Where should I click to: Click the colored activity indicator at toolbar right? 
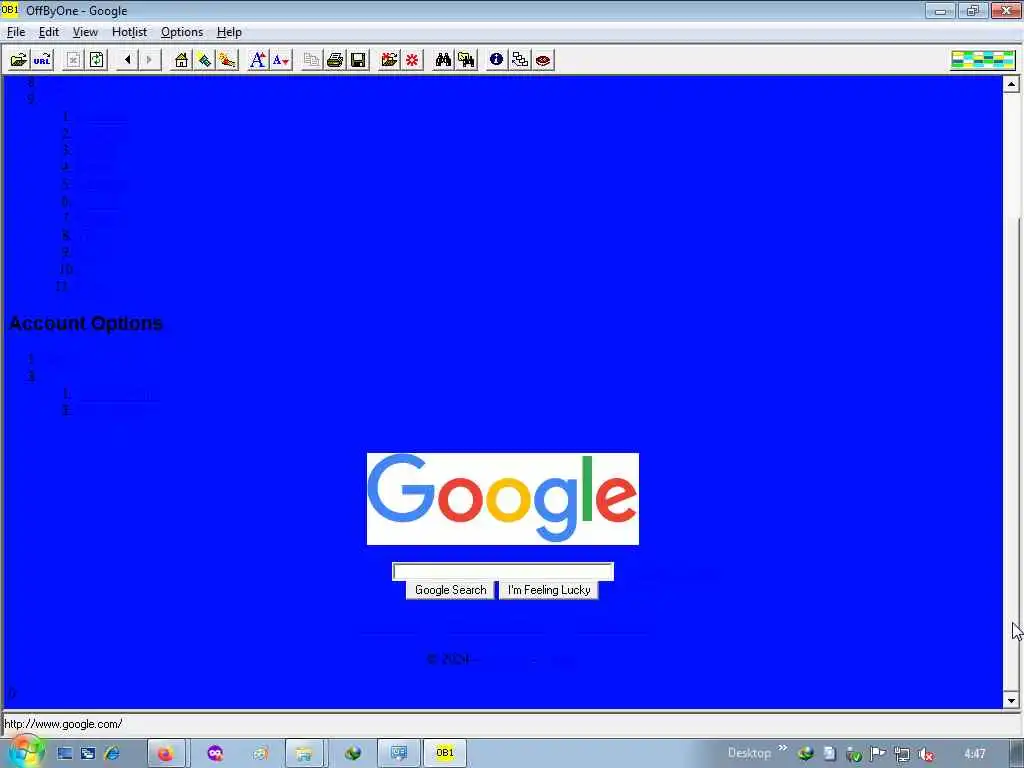(983, 60)
